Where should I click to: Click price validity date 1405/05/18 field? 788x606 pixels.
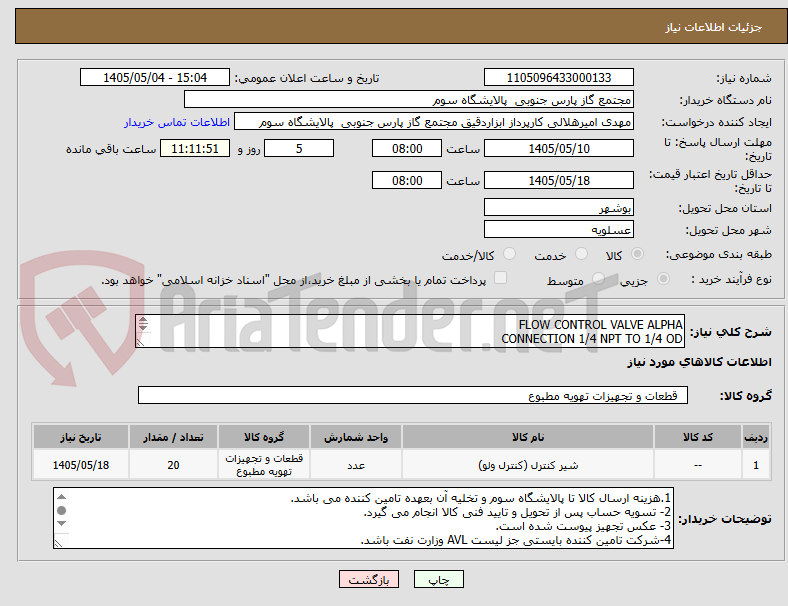[559, 180]
